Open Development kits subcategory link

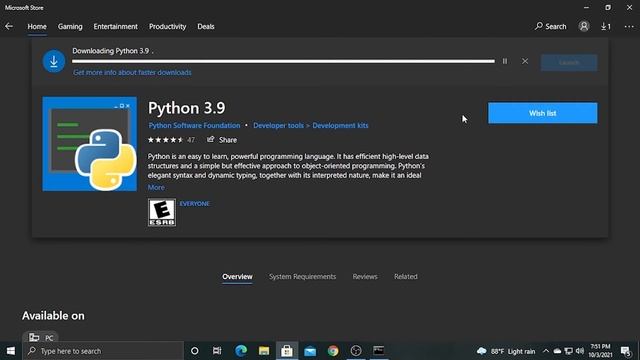[x=340, y=126]
